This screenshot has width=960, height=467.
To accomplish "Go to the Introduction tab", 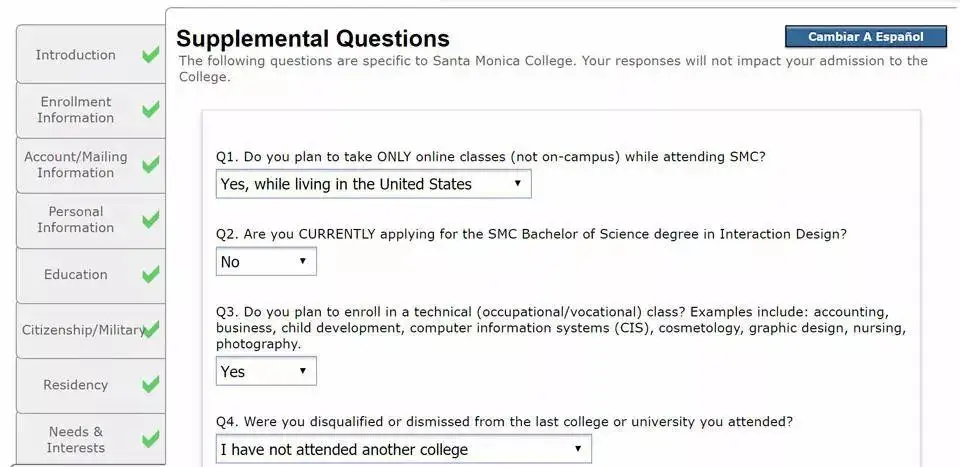I will click(76, 55).
